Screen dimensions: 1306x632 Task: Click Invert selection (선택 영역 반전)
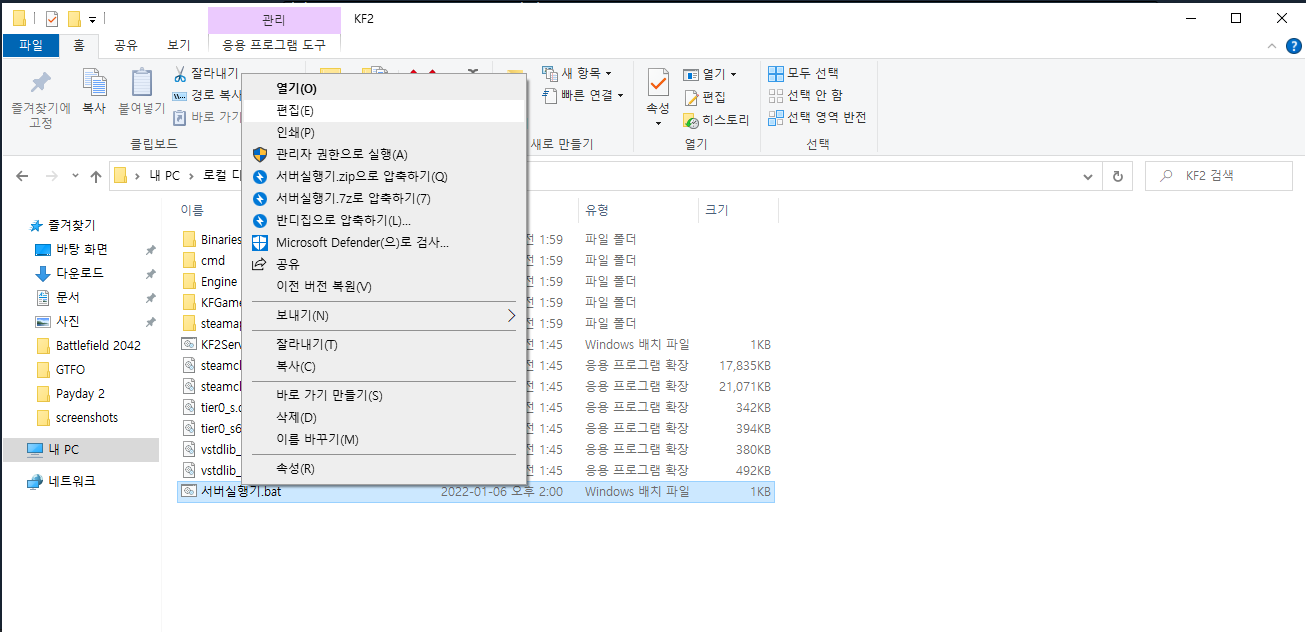tap(817, 117)
